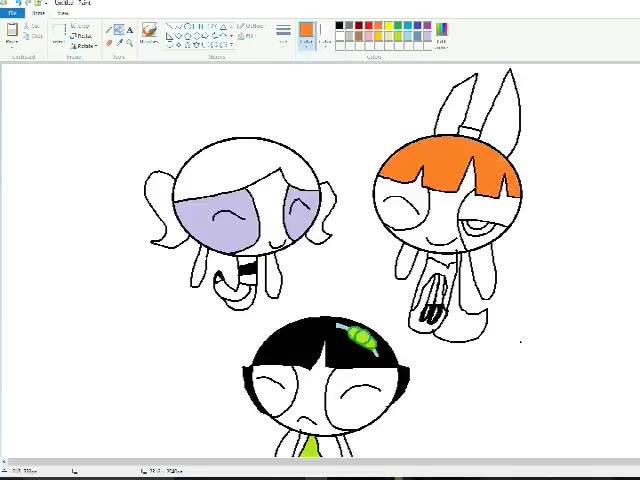
Task: Click the Paste clipboard icon
Action: [12, 30]
